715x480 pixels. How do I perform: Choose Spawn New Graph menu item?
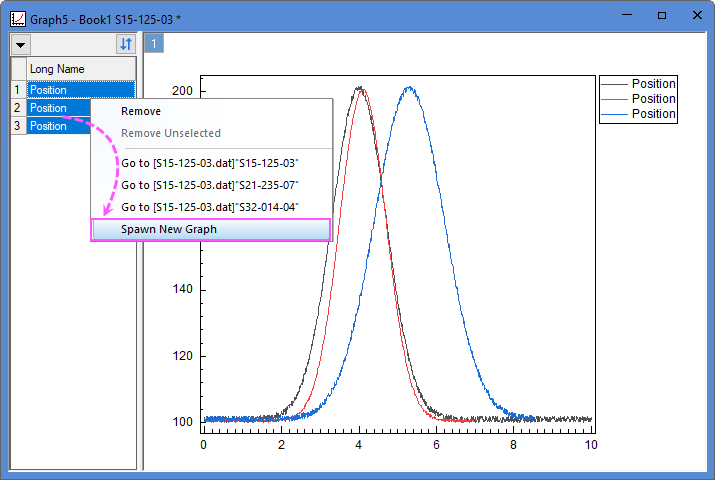[x=211, y=229]
